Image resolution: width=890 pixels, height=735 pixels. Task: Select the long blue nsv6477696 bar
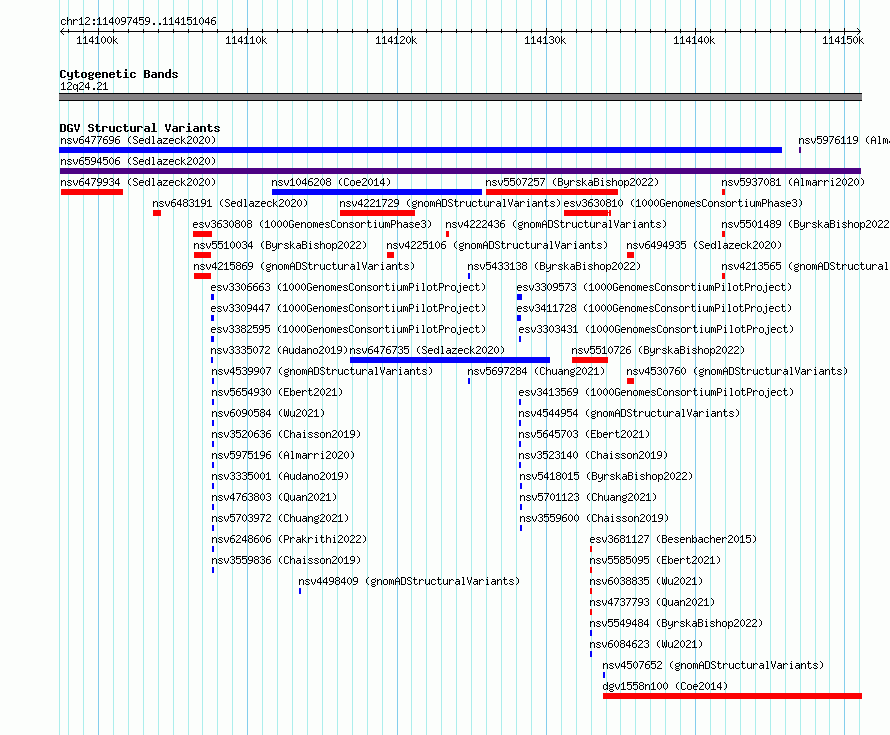[421, 150]
